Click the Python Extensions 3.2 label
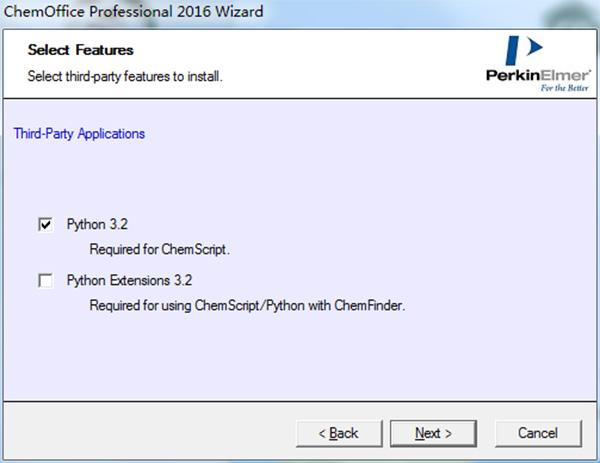Viewport: 600px width, 463px height. pyautogui.click(x=129, y=280)
